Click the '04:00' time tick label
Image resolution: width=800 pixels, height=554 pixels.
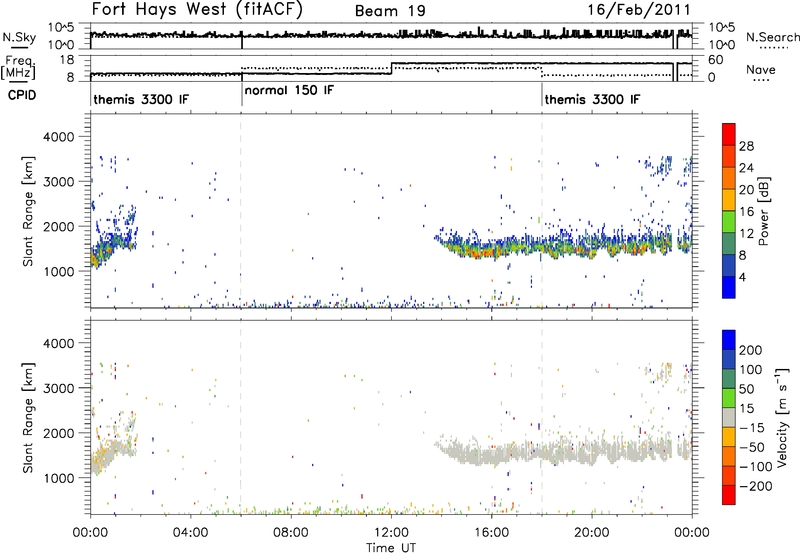tap(191, 533)
